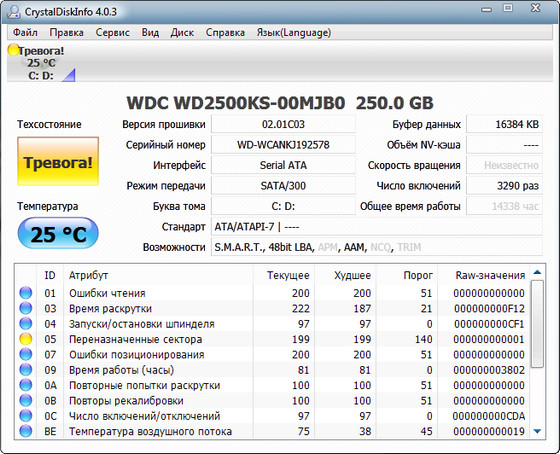Viewport: 560px width, 454px height.
Task: Click the blue triangle disk selection marker
Action: [x=69, y=75]
